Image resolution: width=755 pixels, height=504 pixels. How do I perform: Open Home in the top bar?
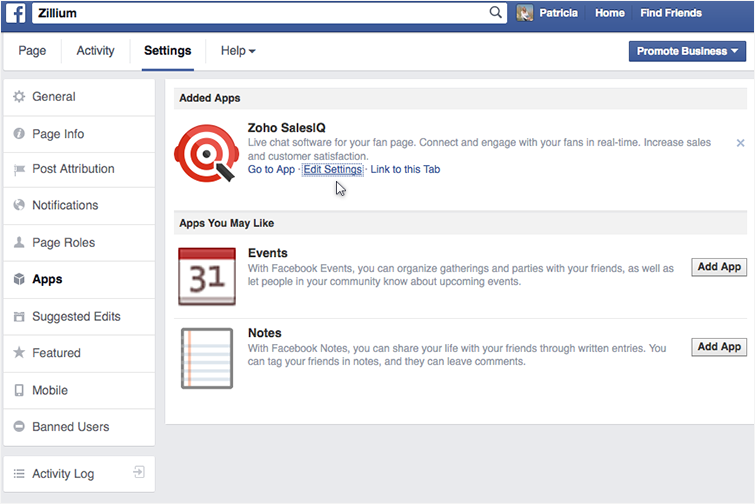[x=610, y=13]
